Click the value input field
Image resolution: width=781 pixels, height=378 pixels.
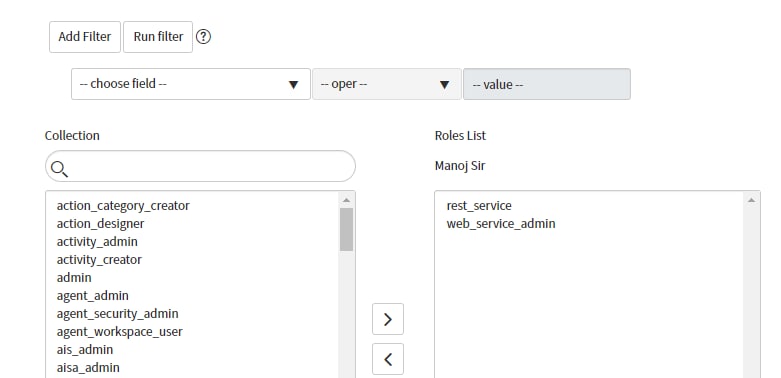click(x=547, y=84)
